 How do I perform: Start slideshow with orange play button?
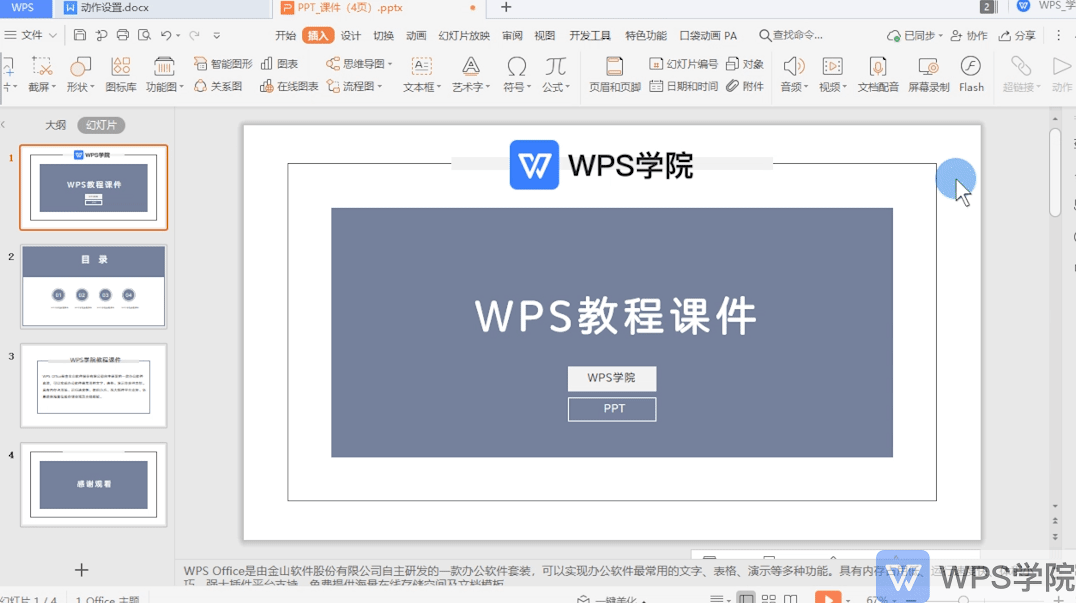coord(828,598)
